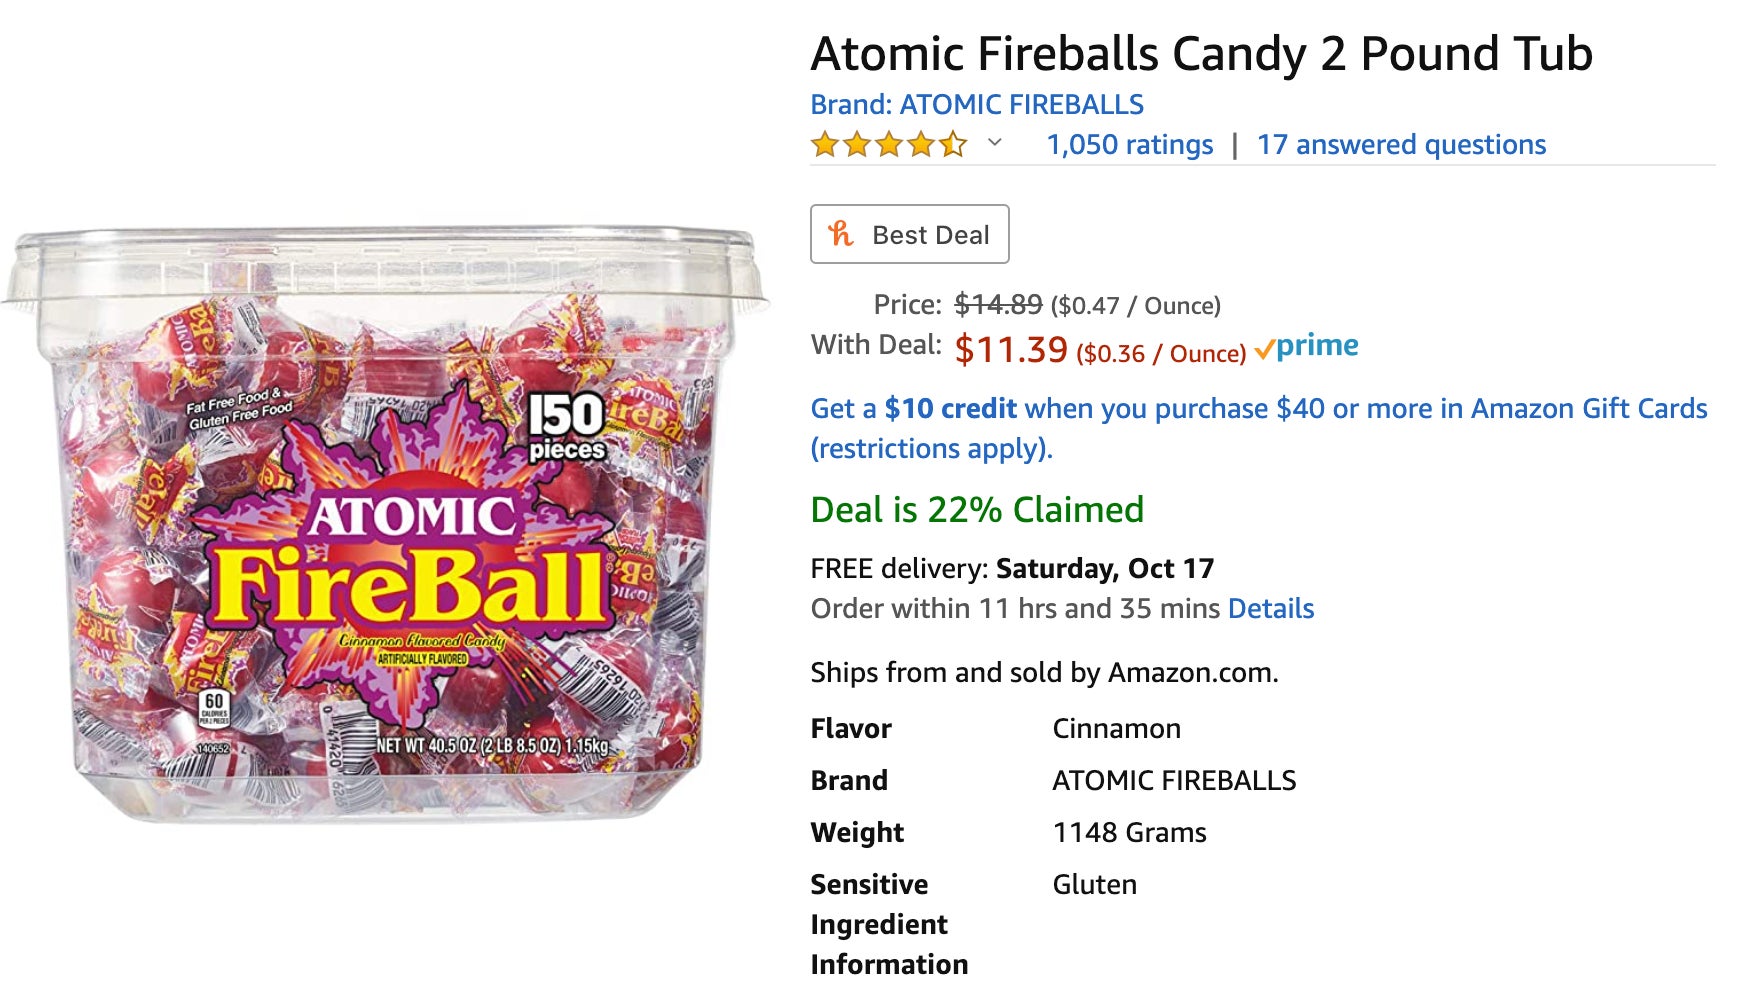Open delivery 'Details' link
The width and height of the screenshot is (1742, 982).
1269,608
